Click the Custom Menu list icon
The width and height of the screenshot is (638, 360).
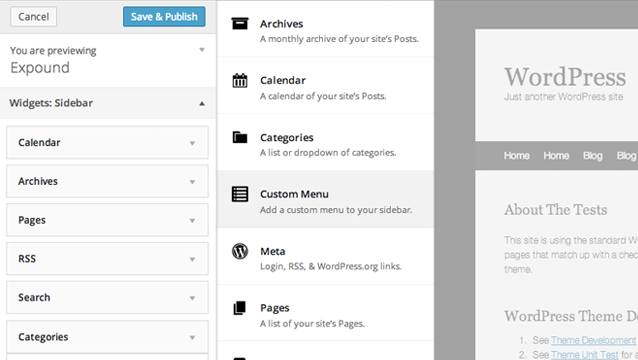240,194
